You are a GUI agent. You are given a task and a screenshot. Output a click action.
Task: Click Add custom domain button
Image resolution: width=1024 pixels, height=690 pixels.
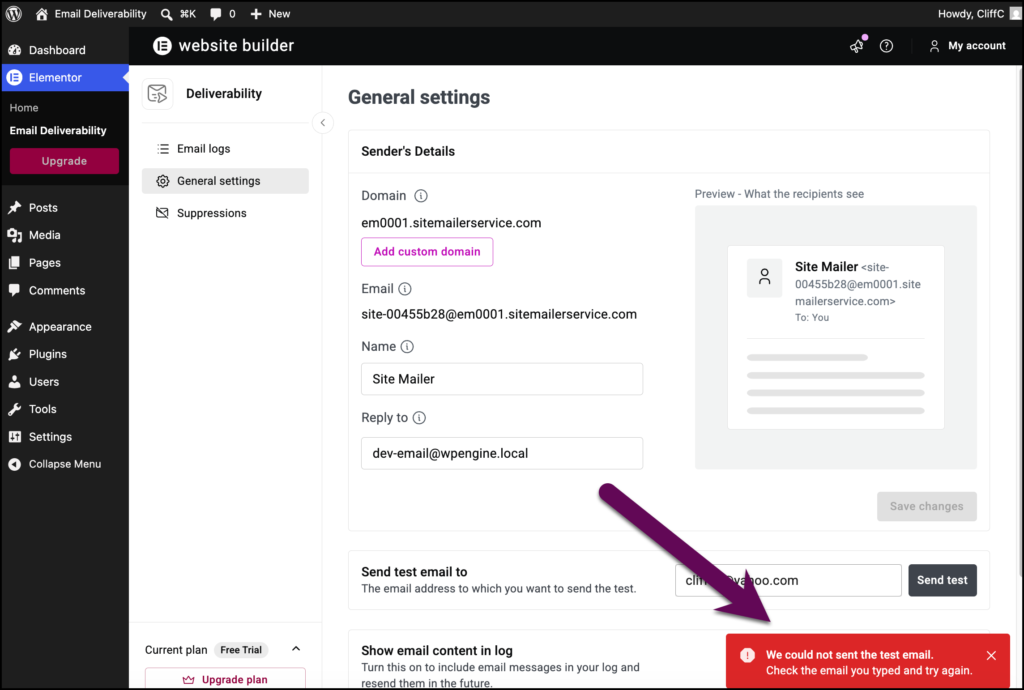(427, 252)
